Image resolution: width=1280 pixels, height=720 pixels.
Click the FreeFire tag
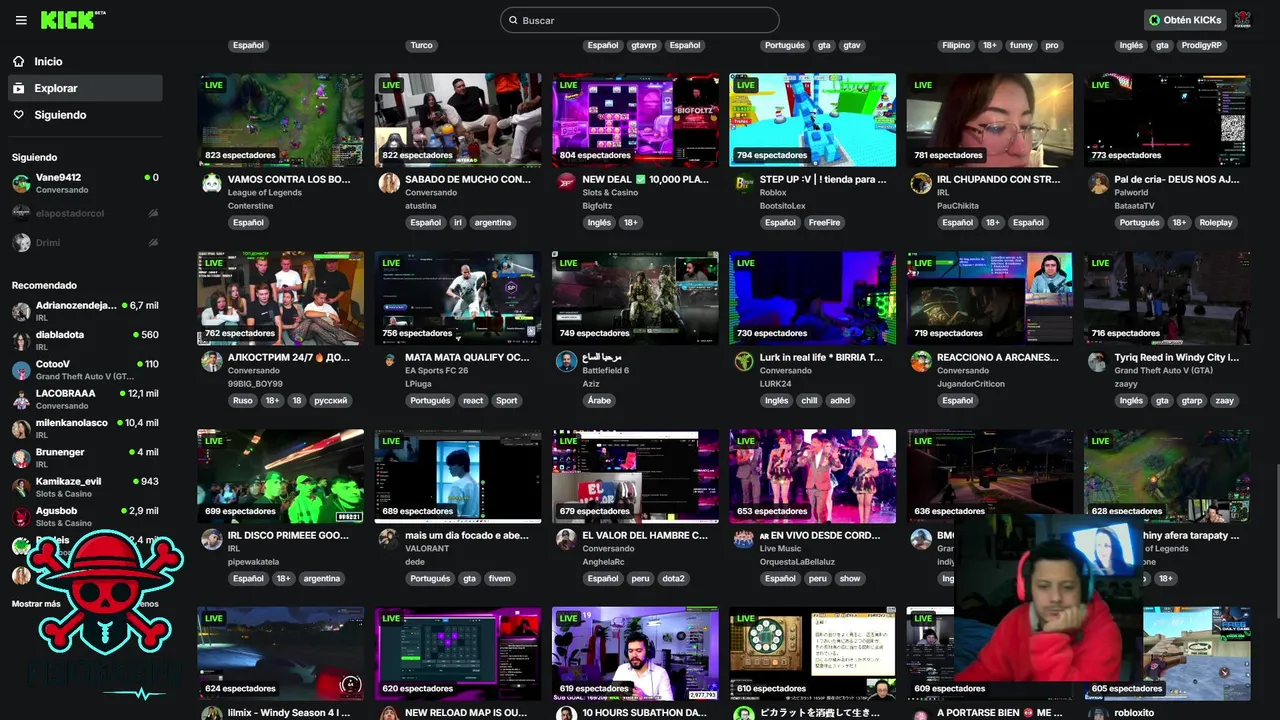point(825,223)
